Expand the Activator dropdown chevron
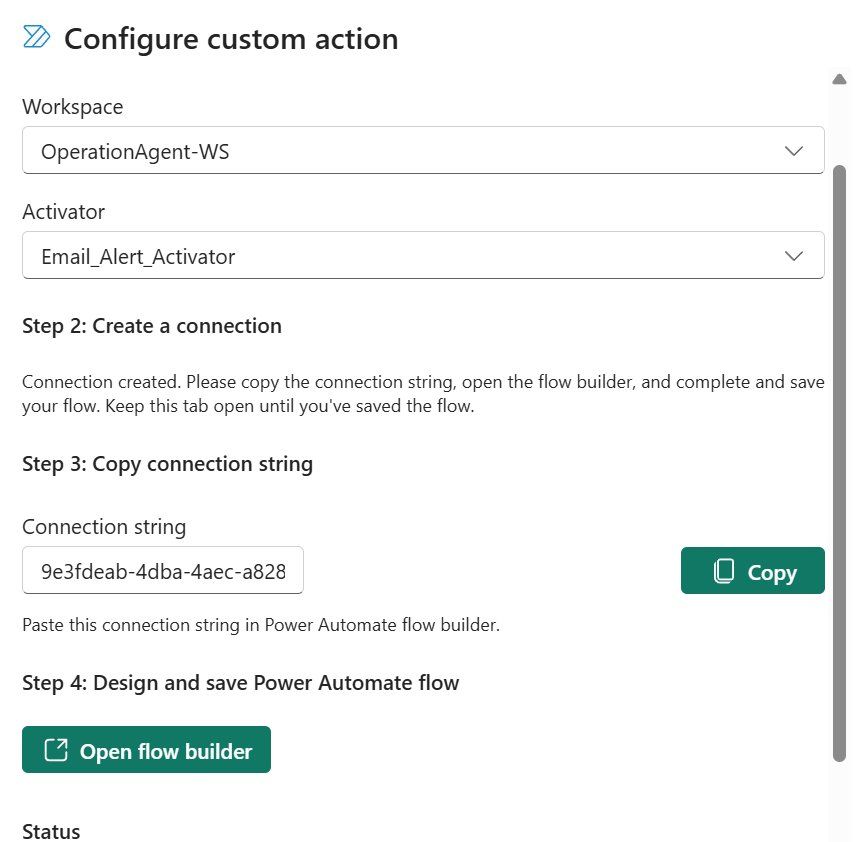Image resolution: width=866 pixels, height=842 pixels. pyautogui.click(x=794, y=256)
